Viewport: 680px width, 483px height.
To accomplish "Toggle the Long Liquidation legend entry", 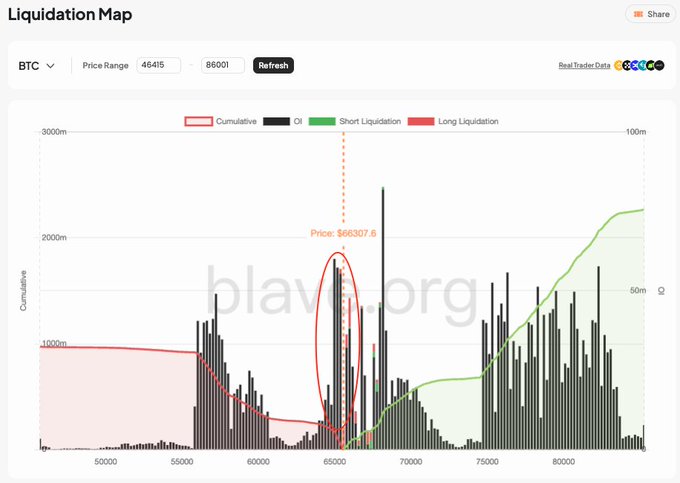I will tap(453, 121).
